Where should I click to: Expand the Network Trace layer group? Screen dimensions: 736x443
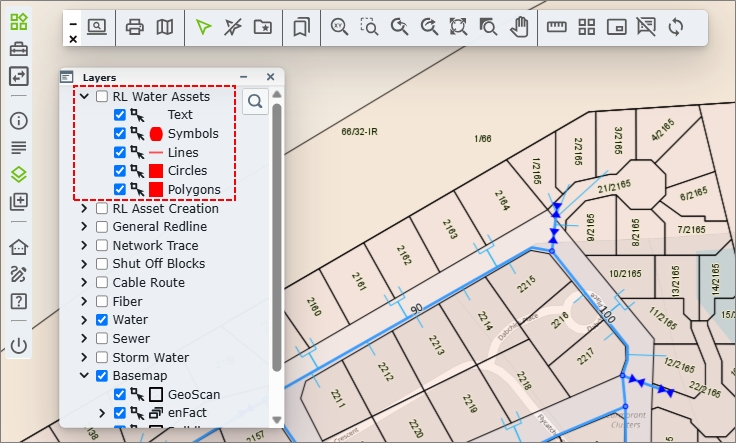click(84, 246)
